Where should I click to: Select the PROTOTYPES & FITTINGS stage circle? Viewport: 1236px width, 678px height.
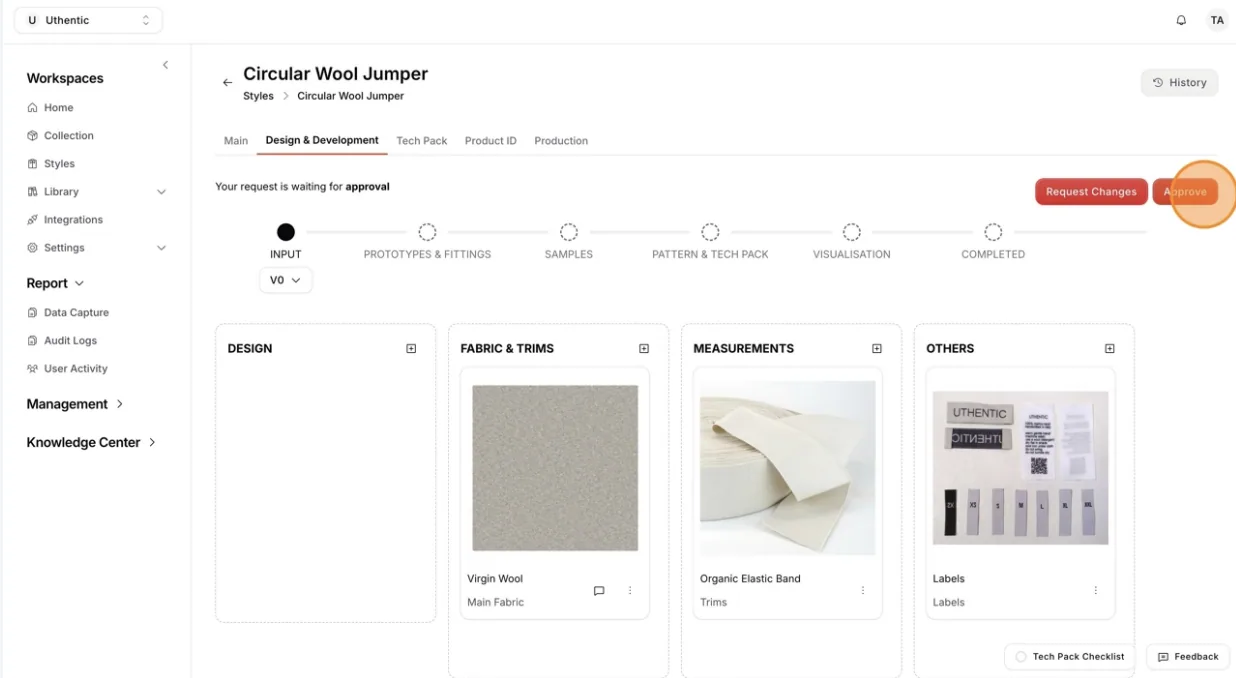[x=427, y=232]
